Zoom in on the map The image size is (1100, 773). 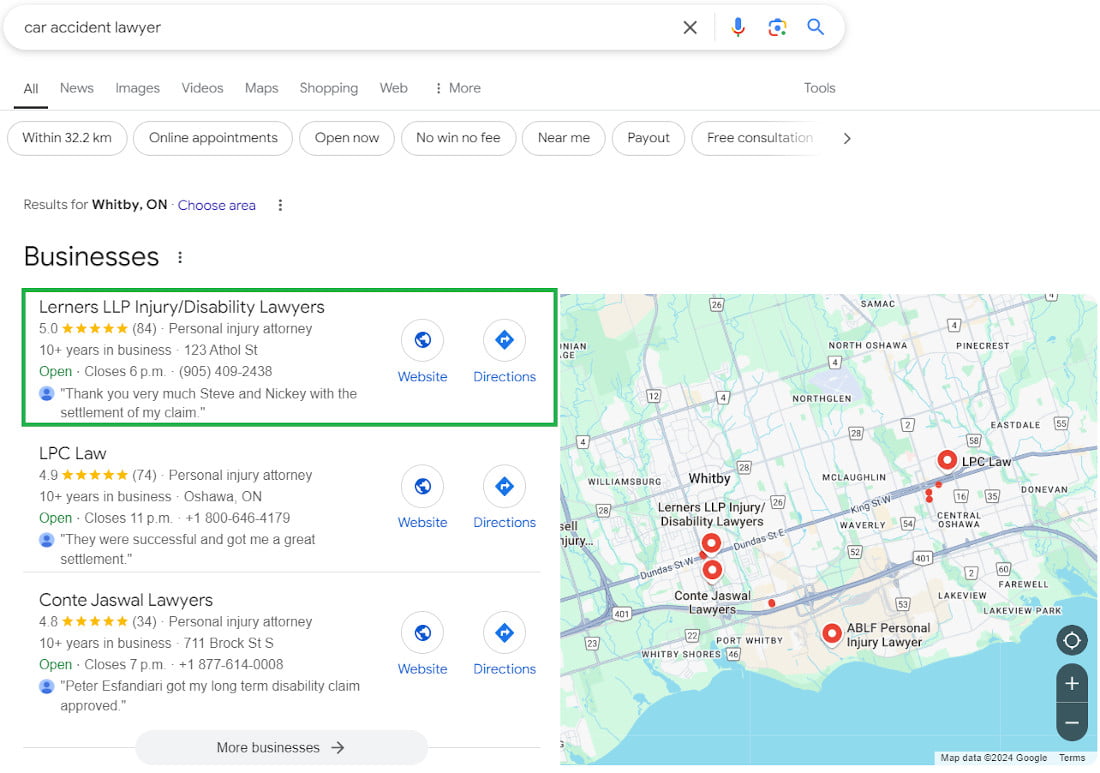[1072, 684]
